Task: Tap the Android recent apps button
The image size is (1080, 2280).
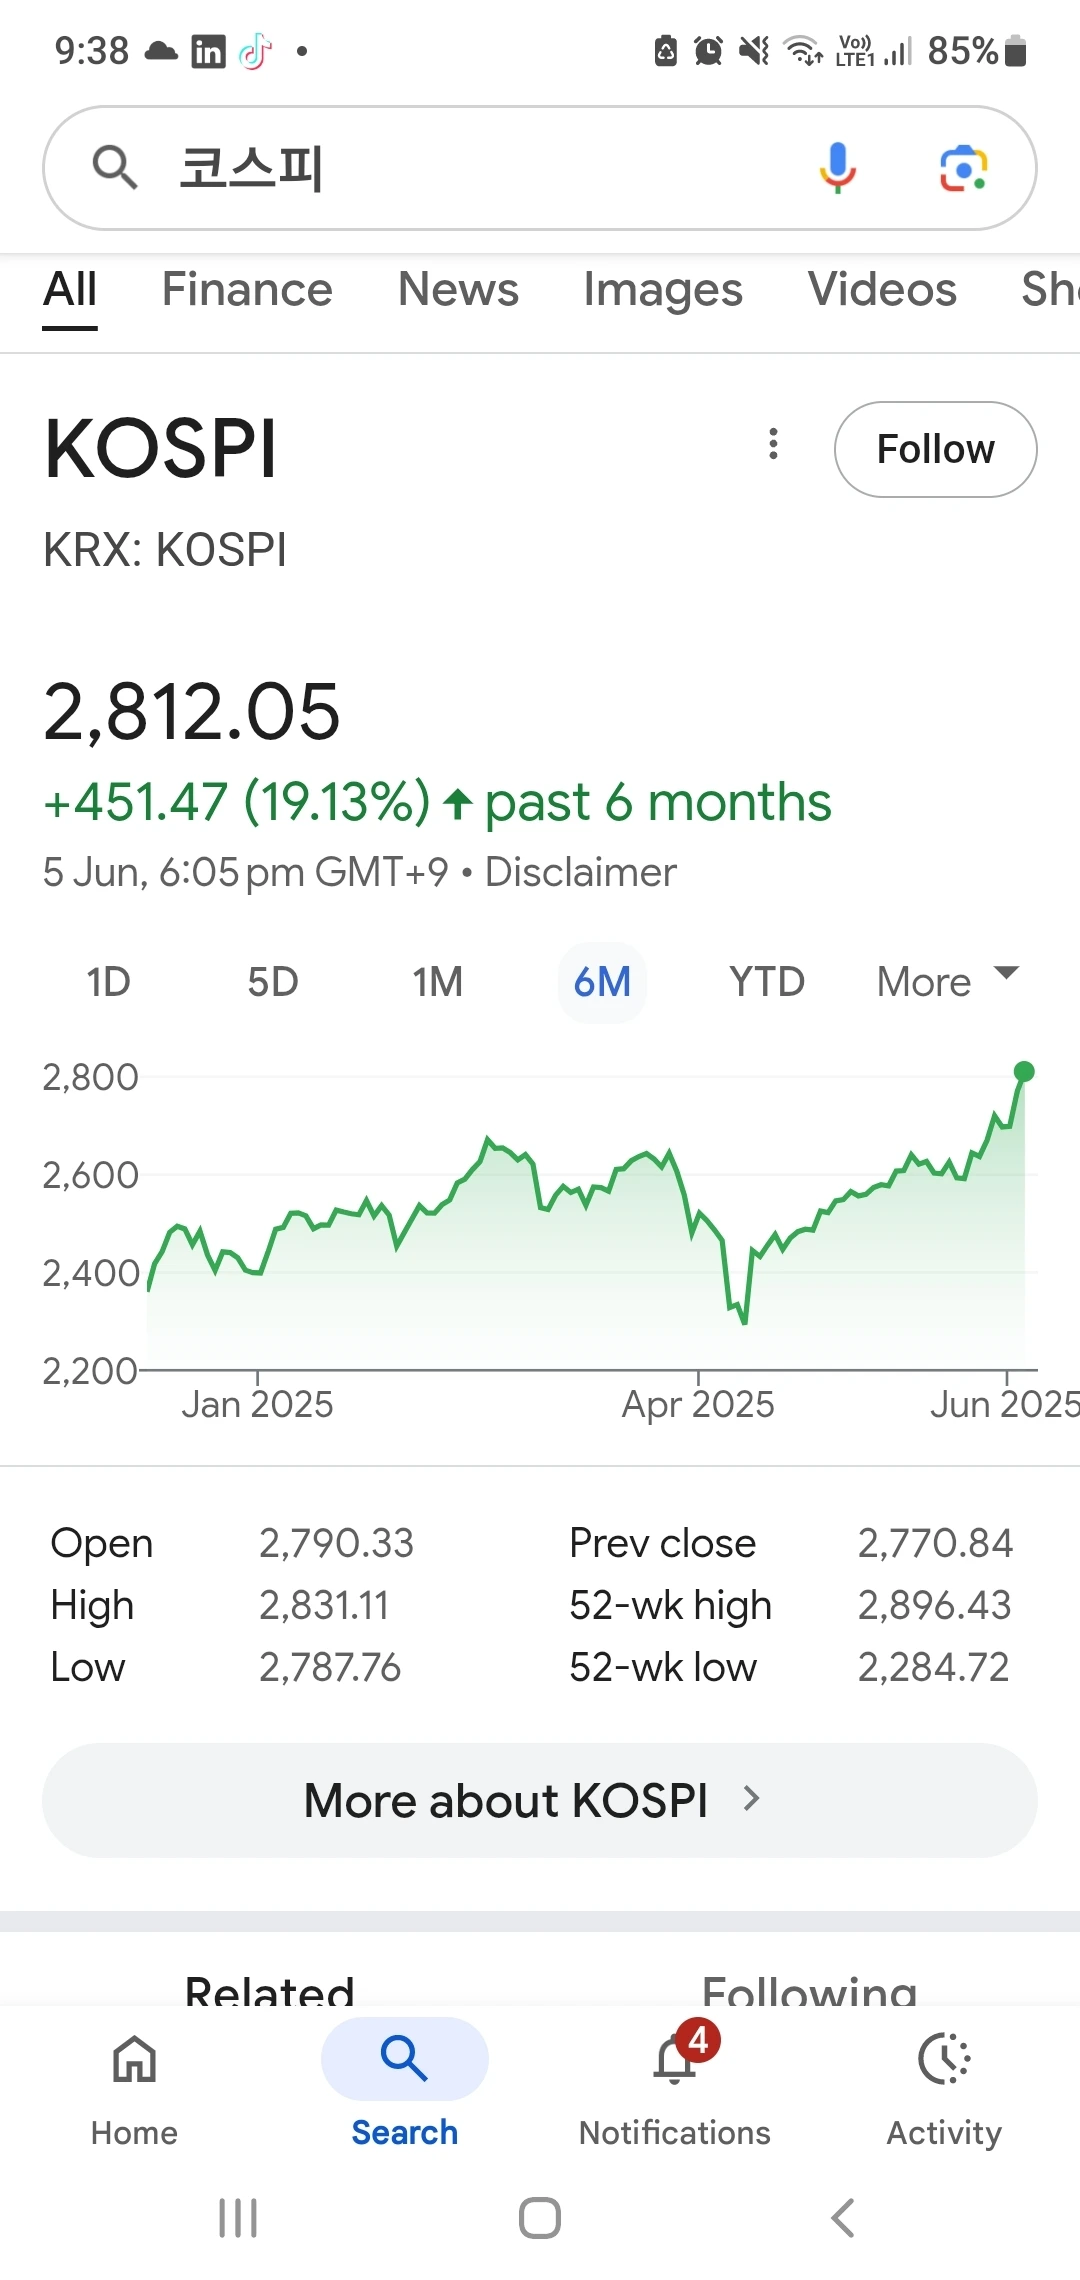Action: coord(238,2218)
